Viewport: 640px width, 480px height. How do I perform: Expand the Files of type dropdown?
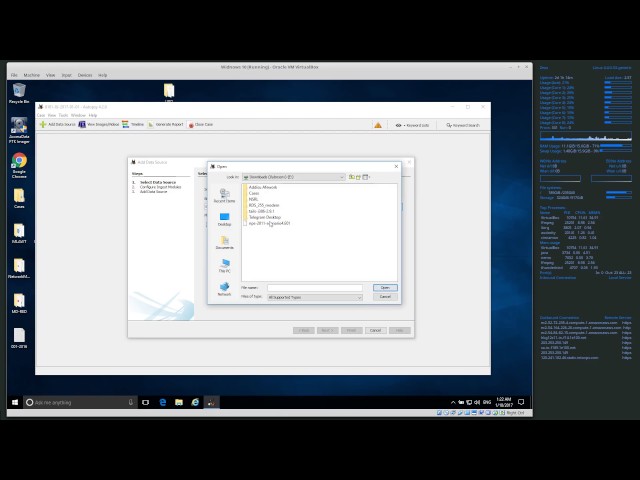[x=359, y=298]
